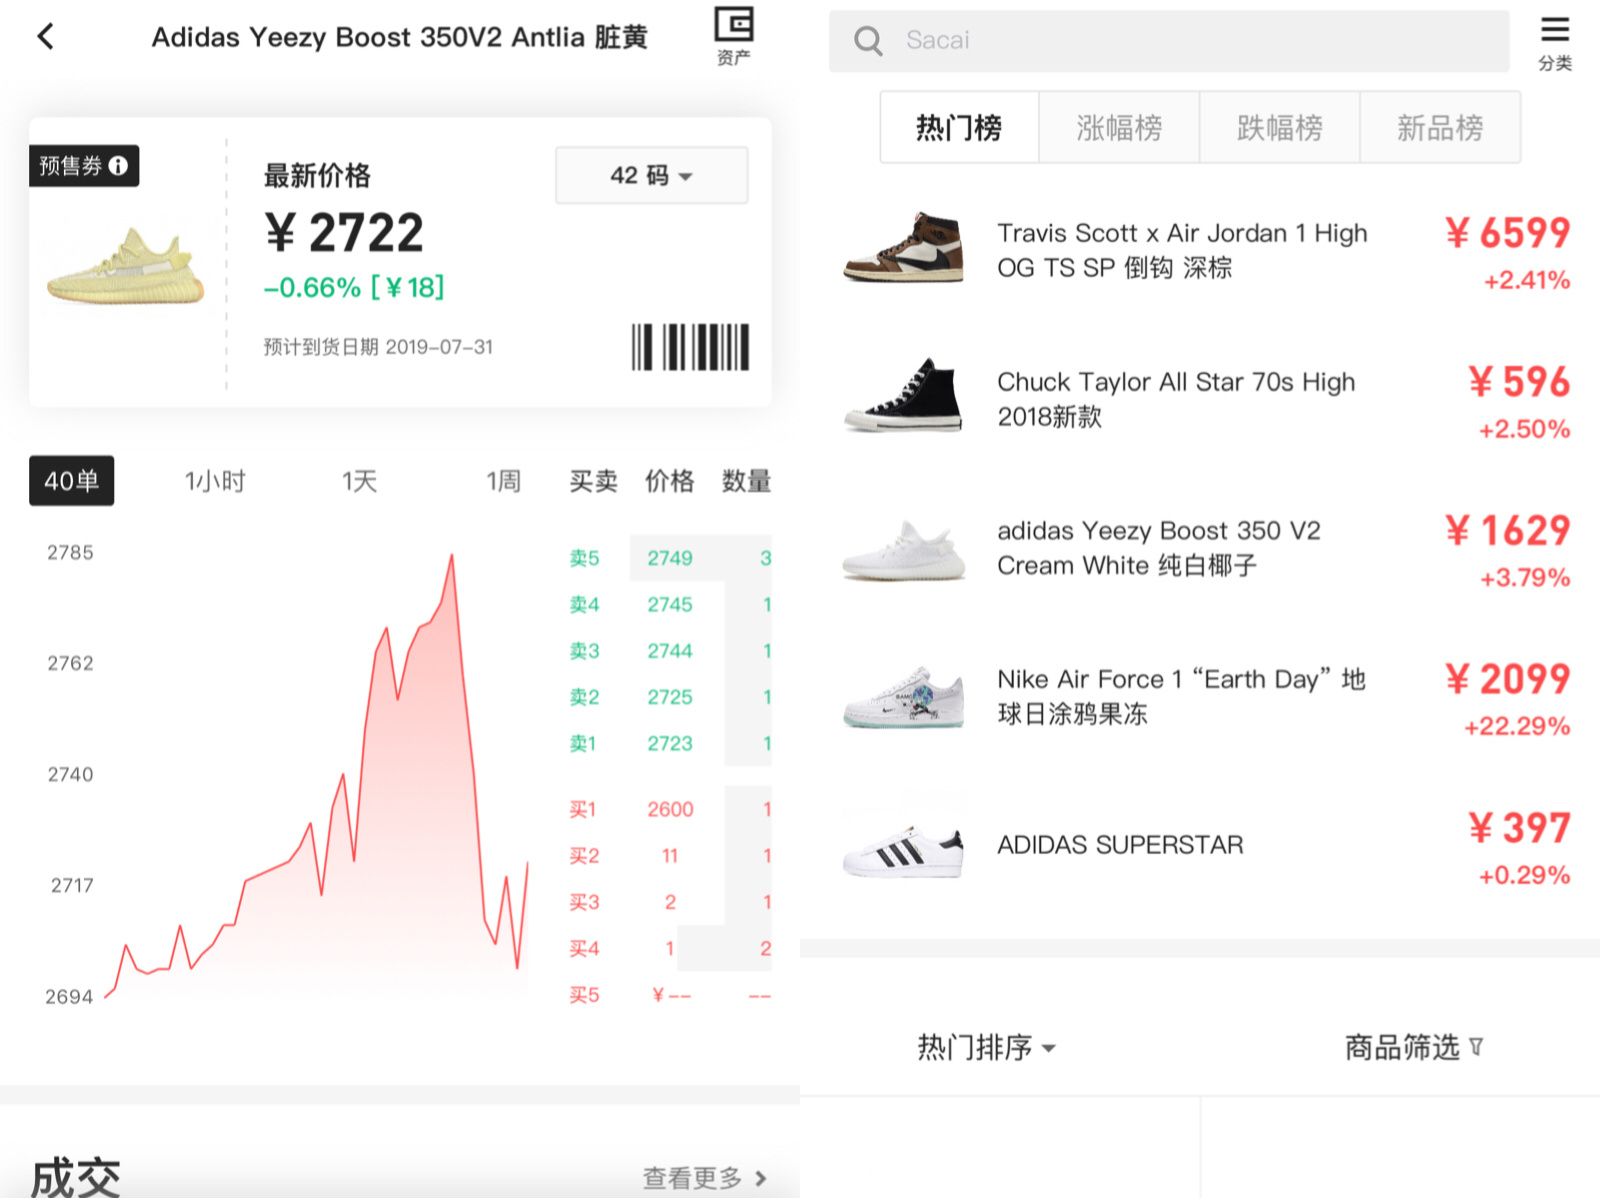
Task: Click adidas Yeezy Boost 350 V2 Cream title
Action: [x=1159, y=548]
